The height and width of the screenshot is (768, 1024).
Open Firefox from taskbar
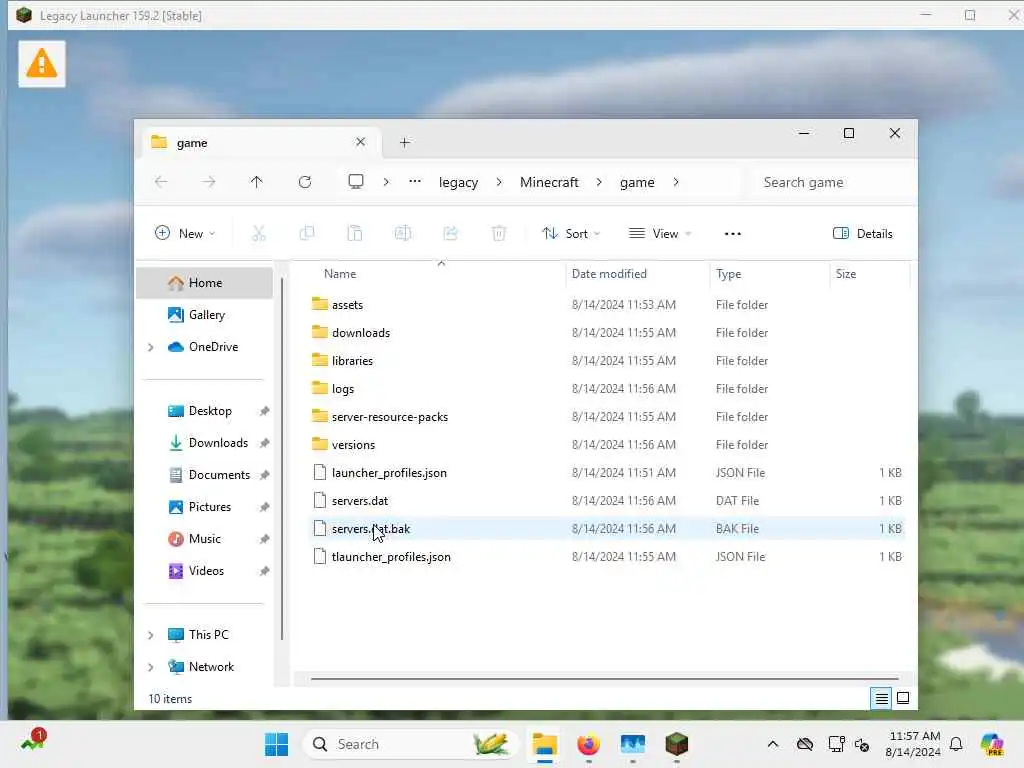[588, 744]
